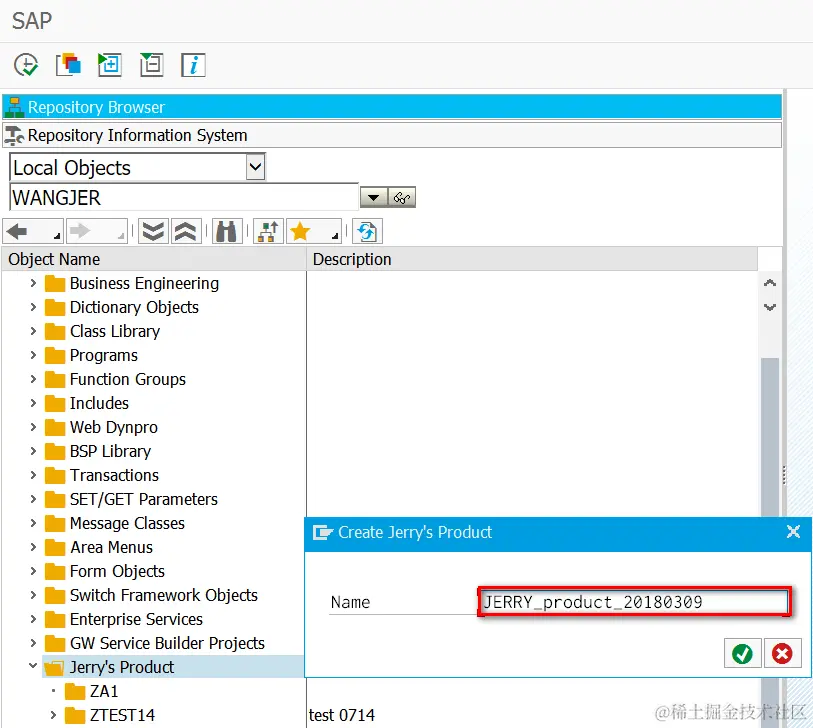Click the scroll up arrow in tree
This screenshot has width=813, height=728.
770,283
